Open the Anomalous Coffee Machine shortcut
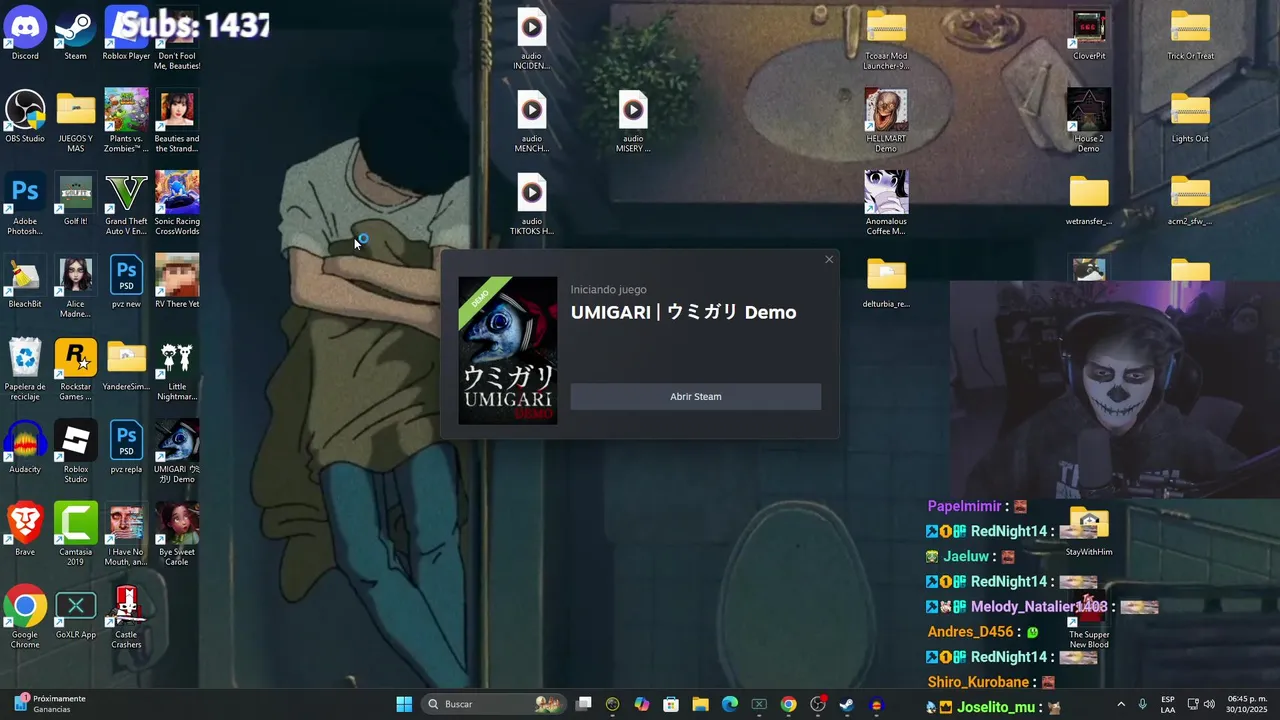This screenshot has width=1280, height=720. click(886, 204)
